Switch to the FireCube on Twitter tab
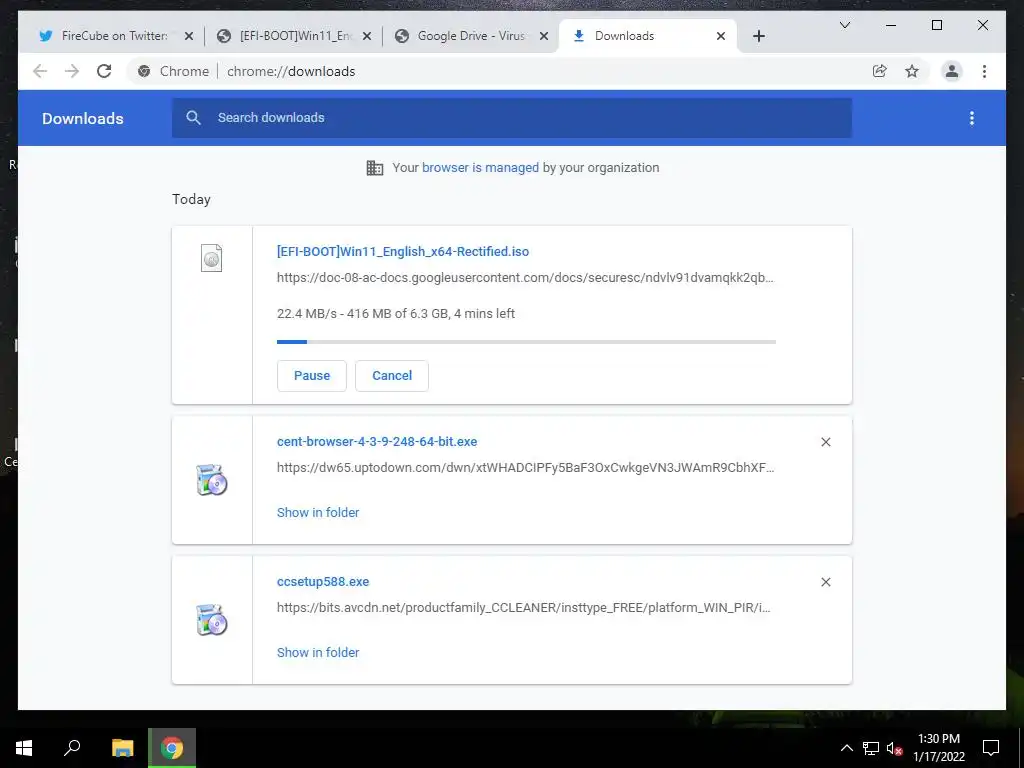 coord(114,36)
